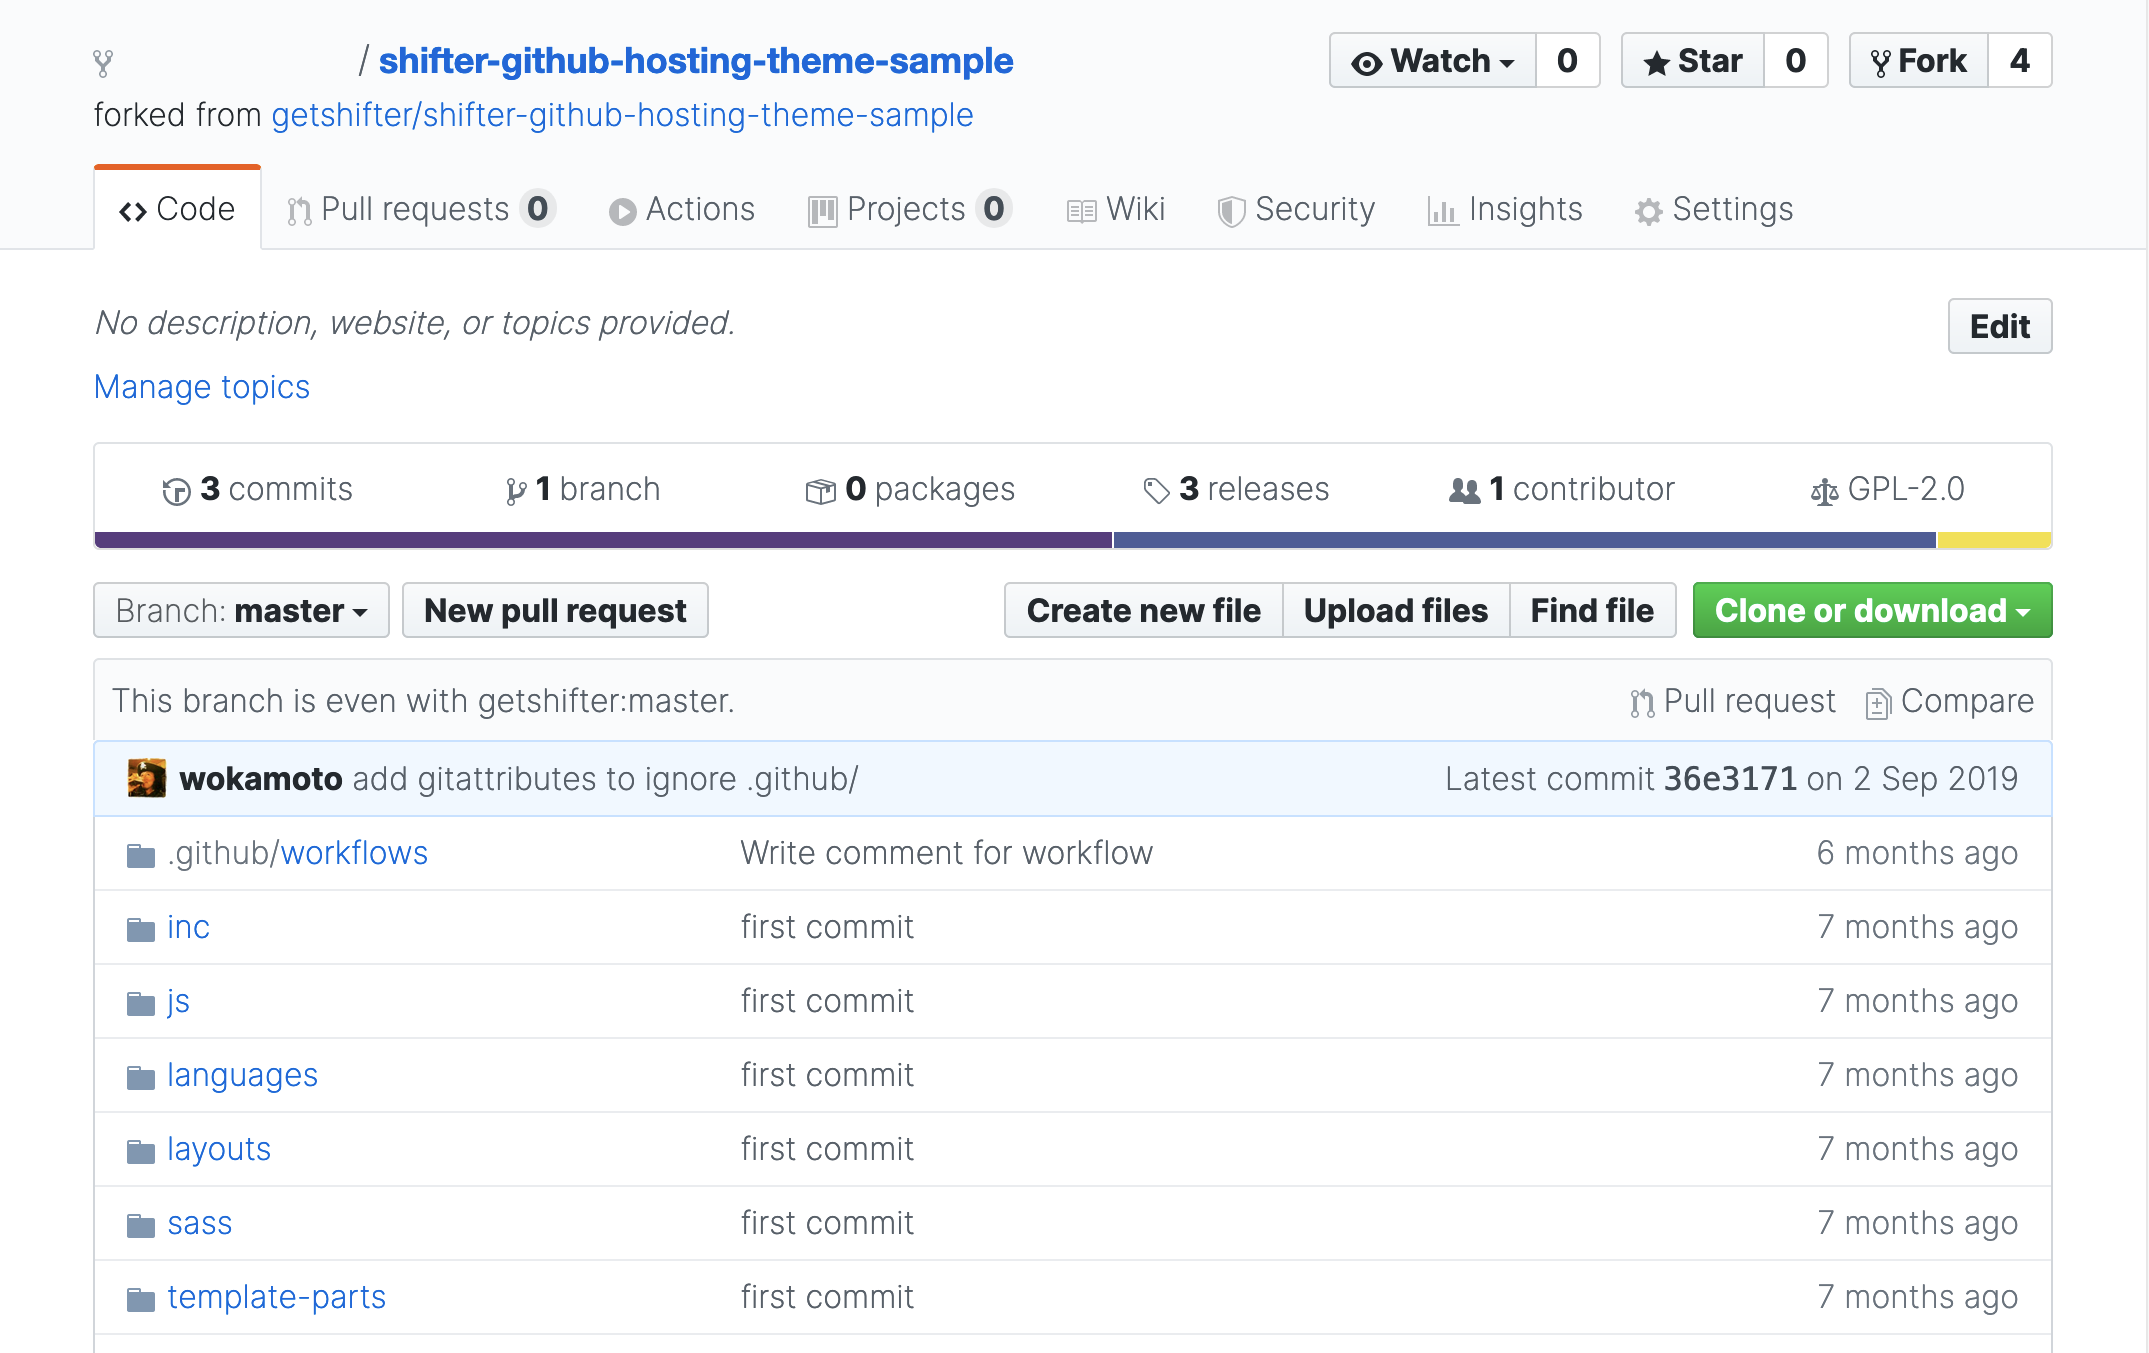Screen dimensions: 2149x1353
Task: Click the blue language bar segment
Action: (1525, 540)
